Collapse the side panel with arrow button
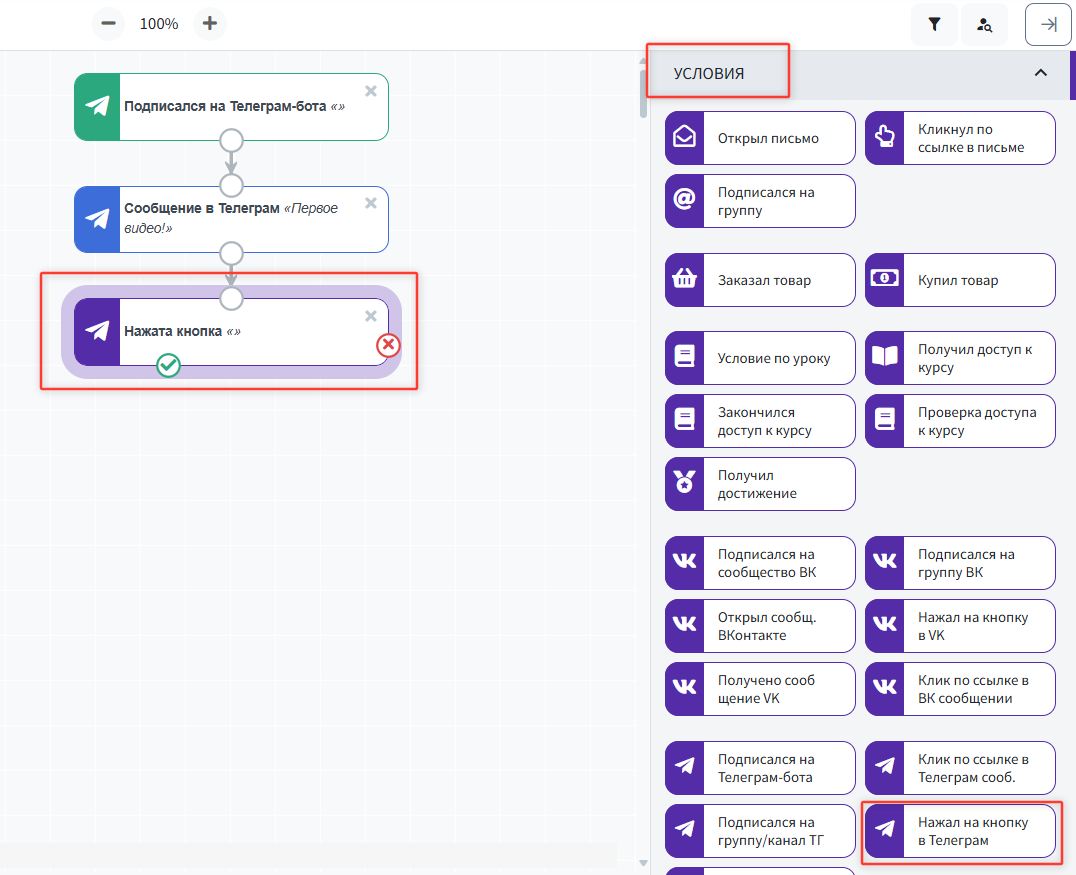The image size is (1076, 875). pos(1048,25)
